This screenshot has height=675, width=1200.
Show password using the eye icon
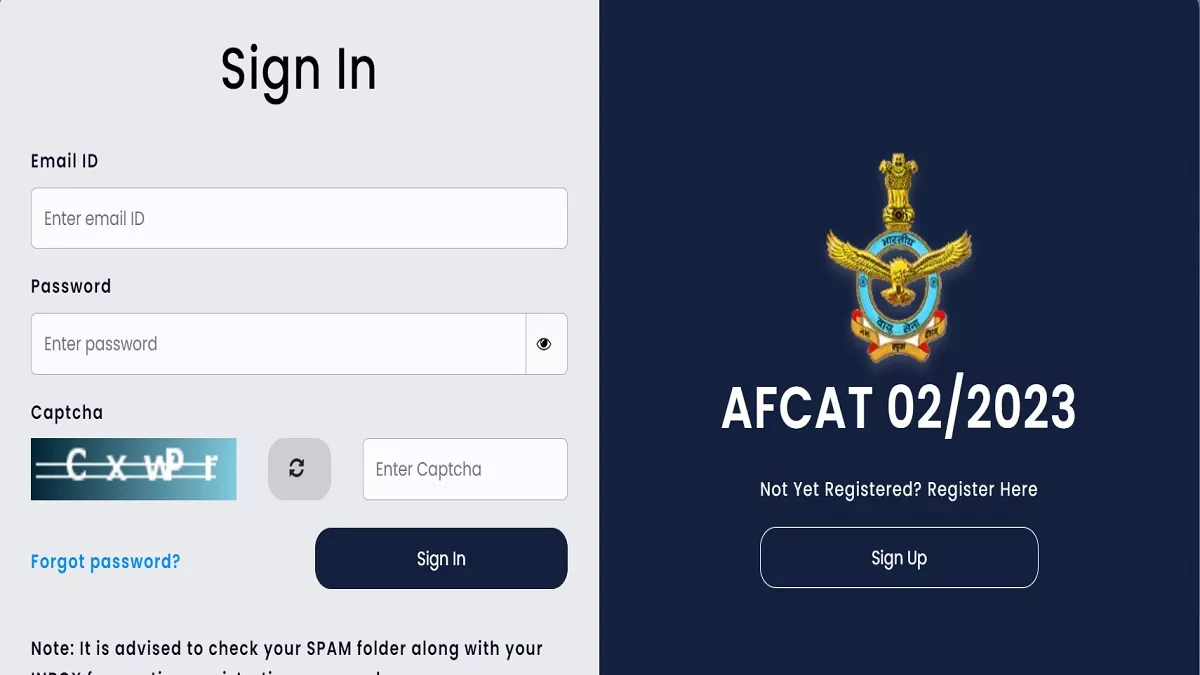coord(544,344)
